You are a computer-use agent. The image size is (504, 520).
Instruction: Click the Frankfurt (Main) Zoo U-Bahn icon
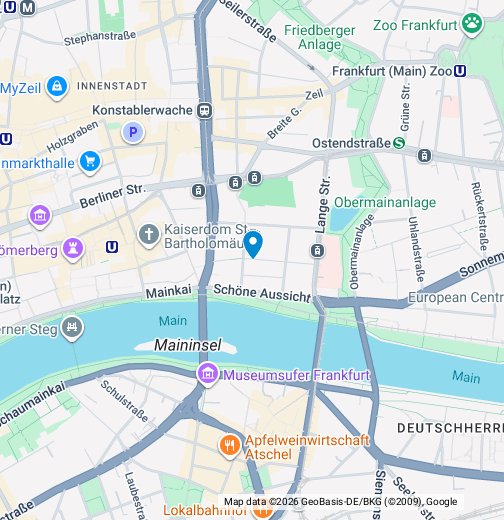pos(460,71)
